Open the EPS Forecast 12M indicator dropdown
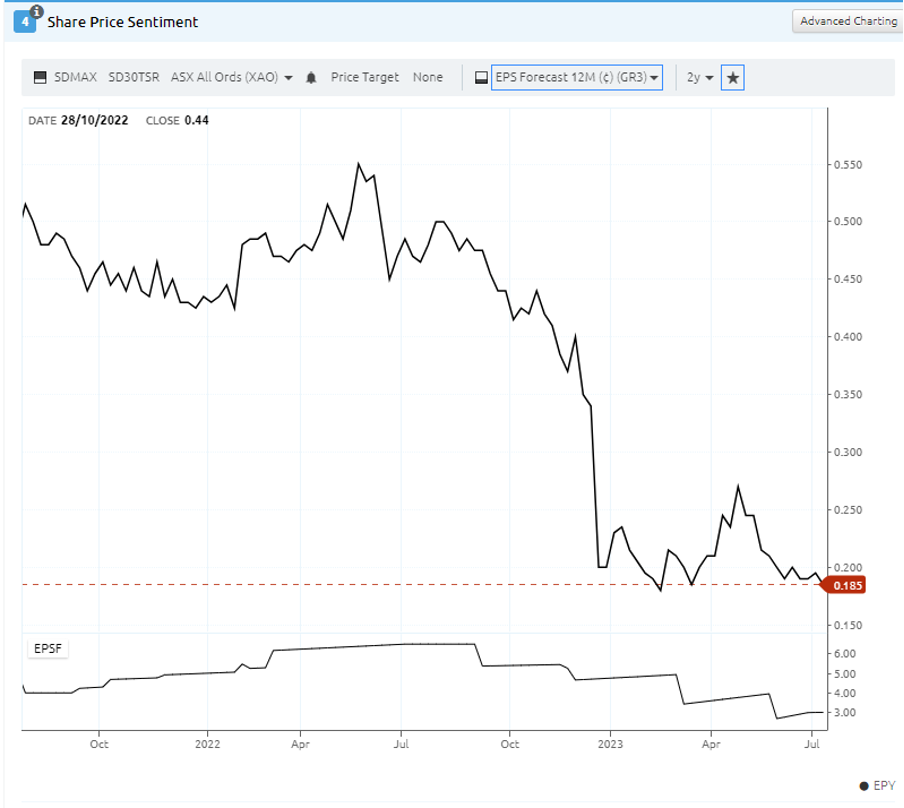Viewport: 904px width, 808px height. point(577,77)
